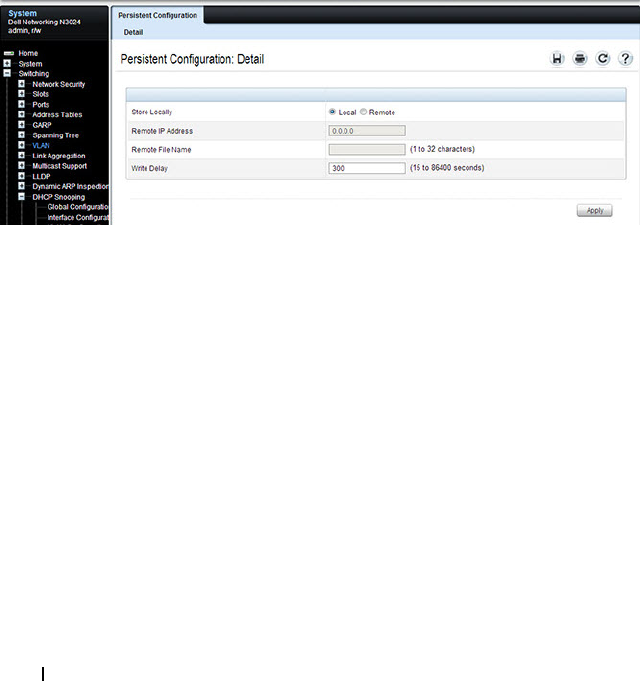Click the Remote IP Address field

pos(367,131)
